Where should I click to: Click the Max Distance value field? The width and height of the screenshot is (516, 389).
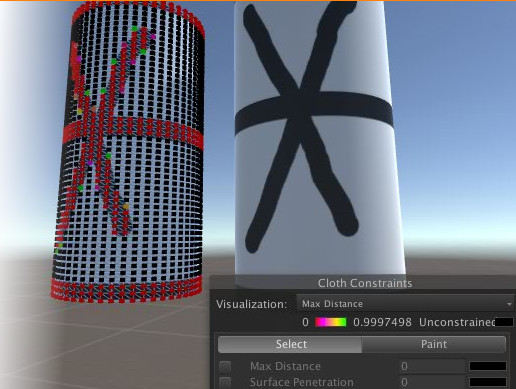tap(432, 366)
